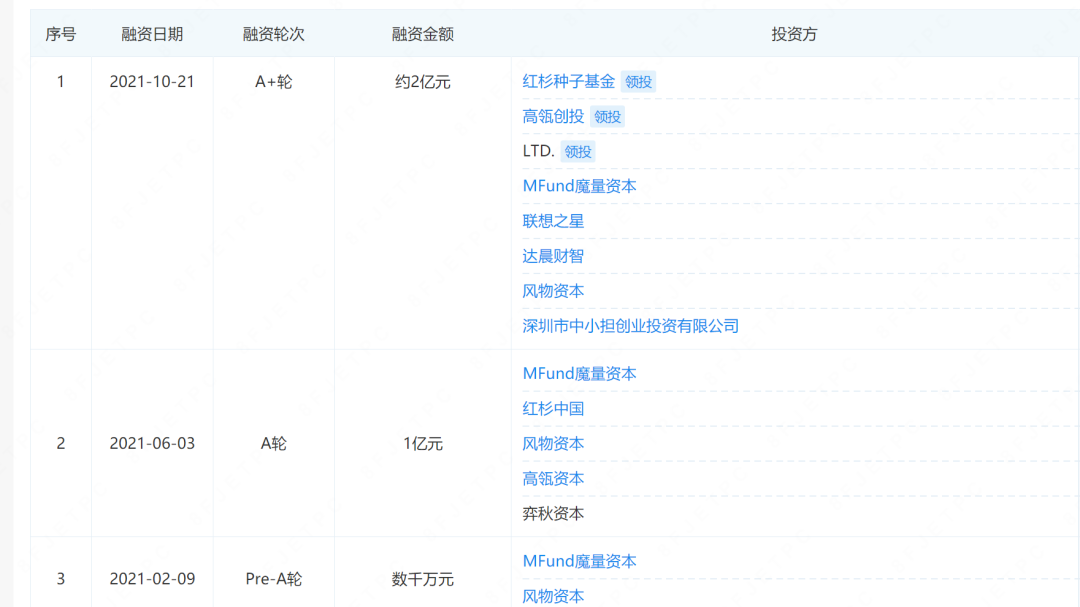This screenshot has height=607, width=1080.
Task: Open MFund魔量资本 in the Pre-A轮 row
Action: 579,562
